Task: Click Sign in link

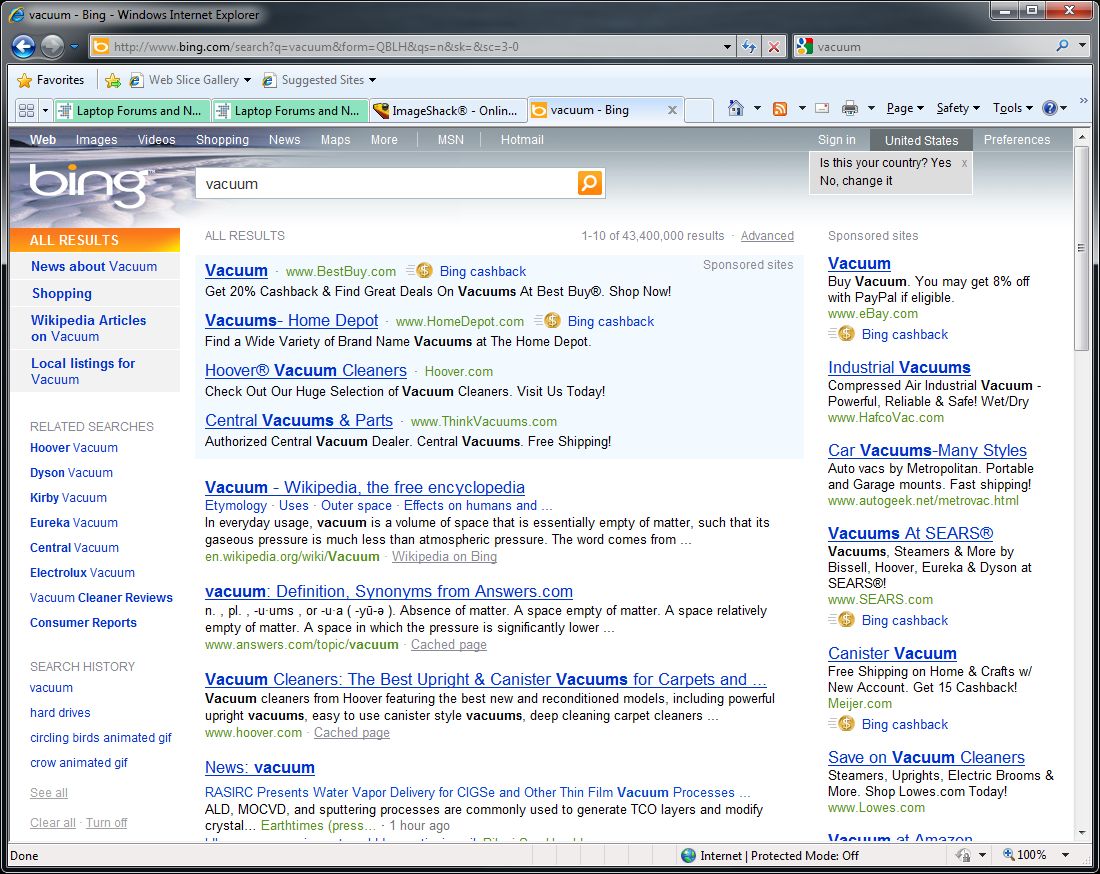Action: click(836, 140)
